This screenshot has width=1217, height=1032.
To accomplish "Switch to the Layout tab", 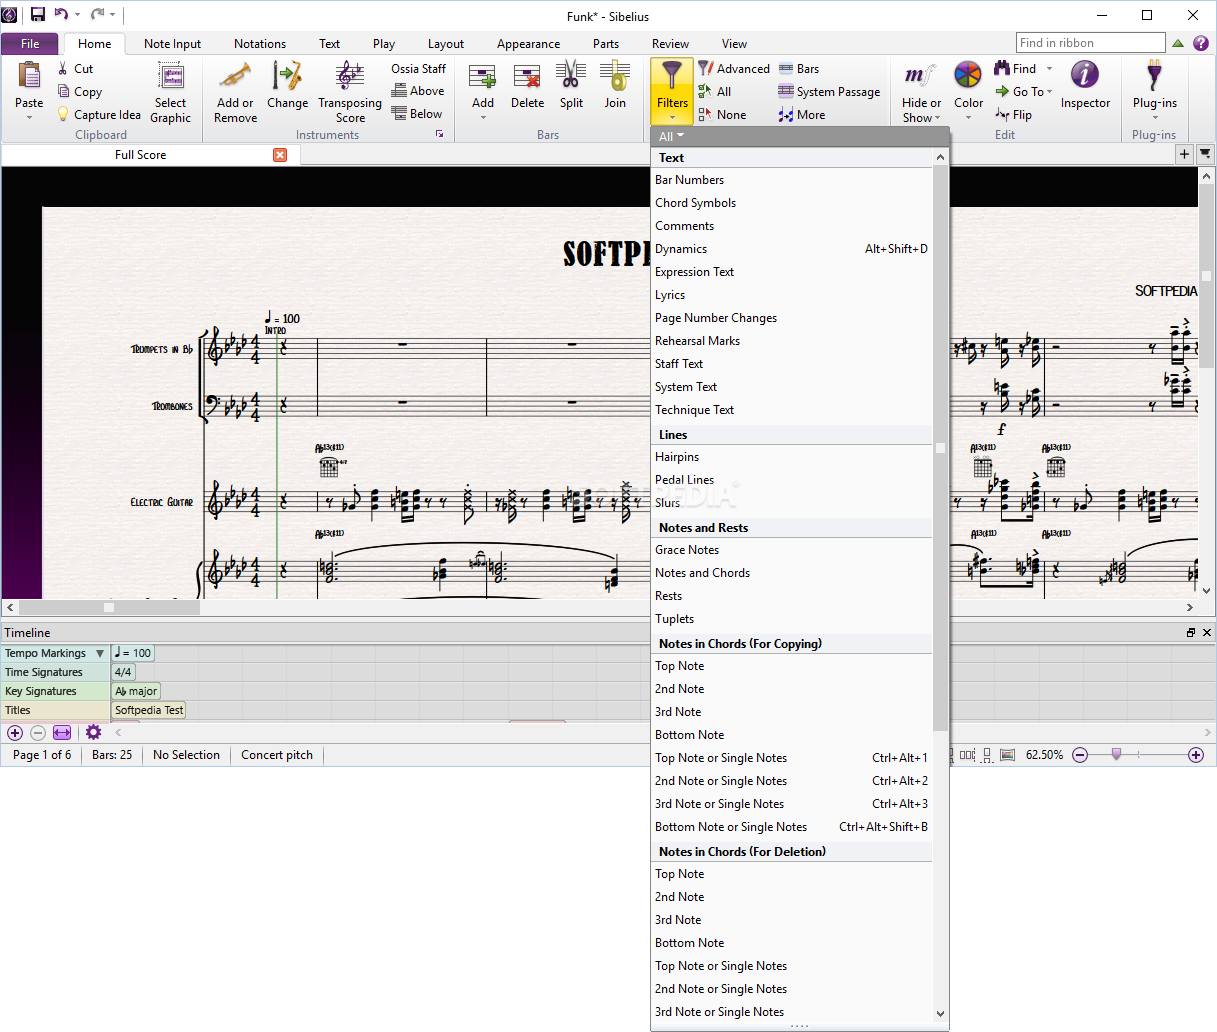I will tap(445, 43).
